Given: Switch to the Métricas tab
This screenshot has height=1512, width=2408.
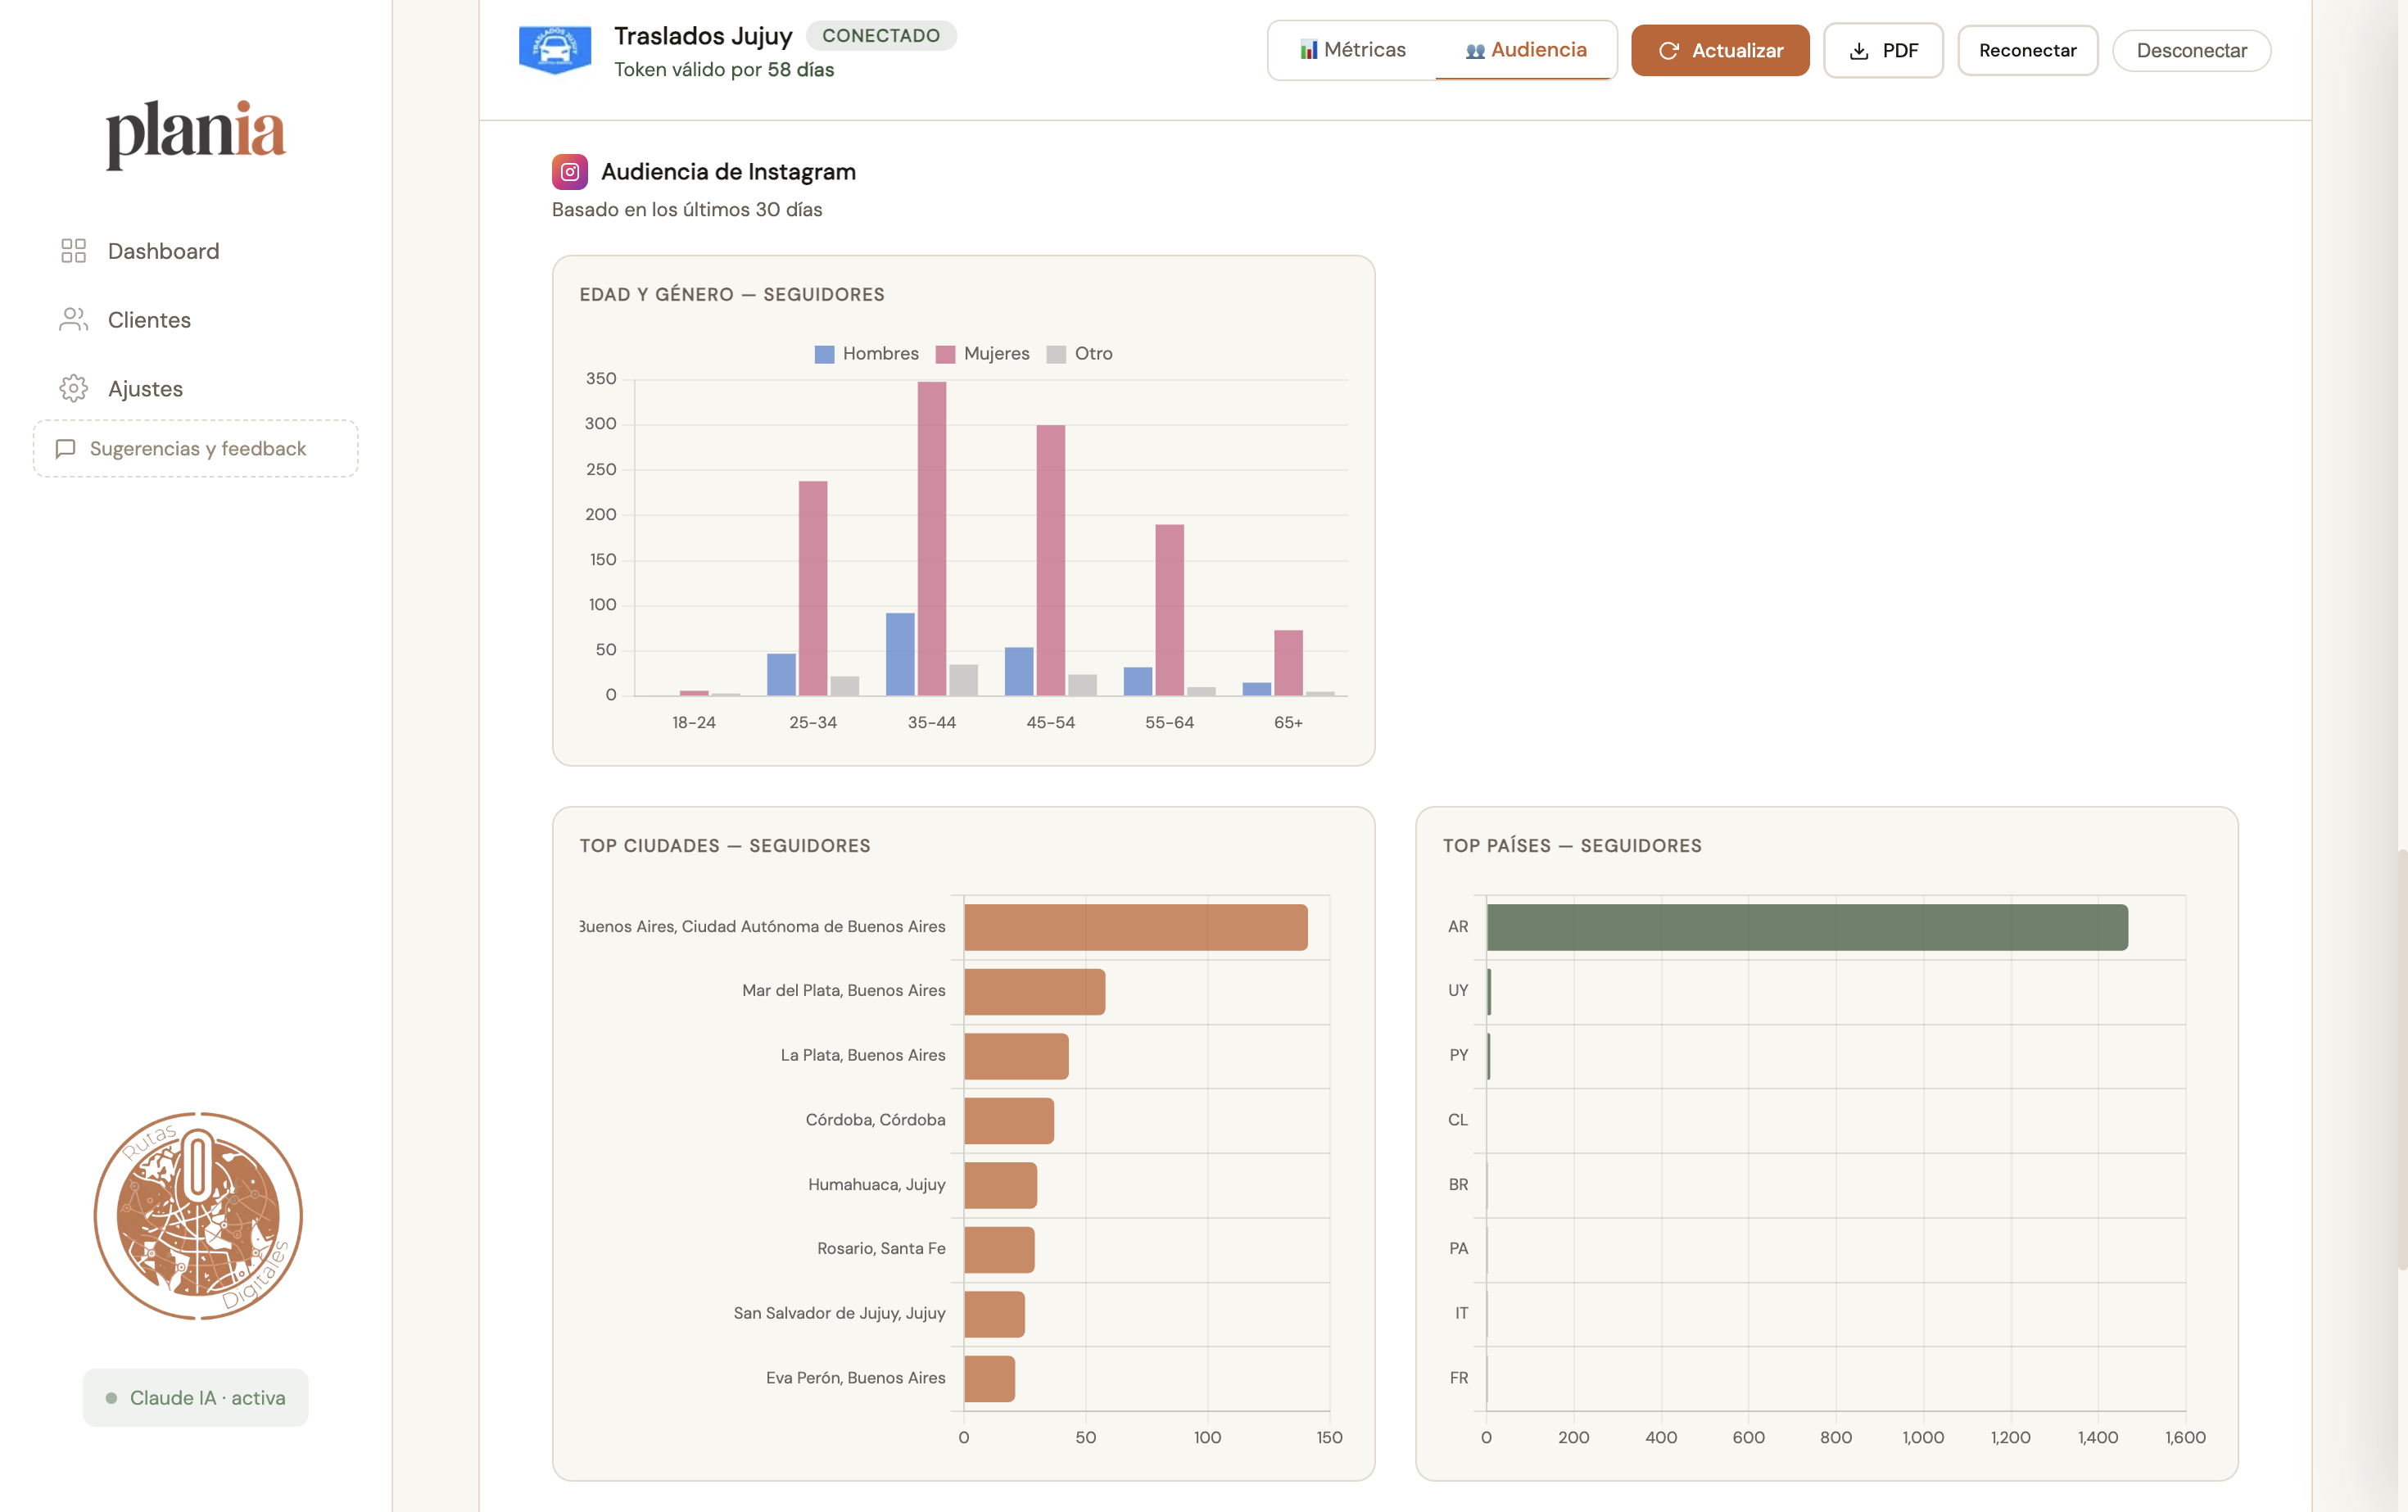Looking at the screenshot, I should pos(1352,49).
